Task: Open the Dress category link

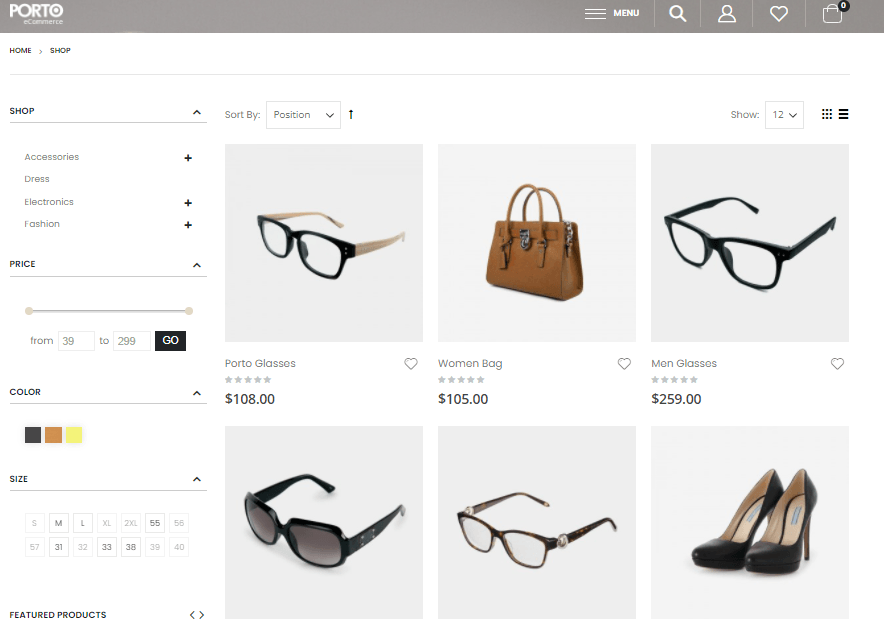Action: [37, 179]
